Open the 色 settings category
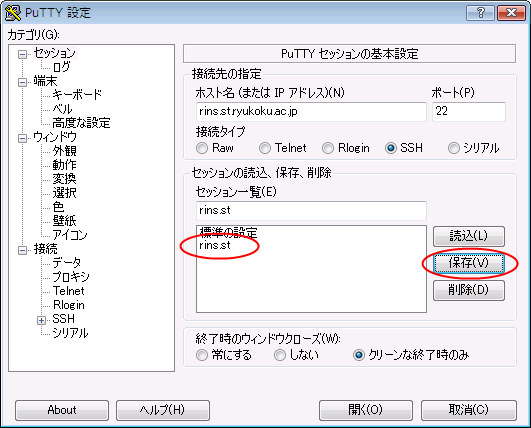Image resolution: width=531 pixels, height=428 pixels. point(58,207)
